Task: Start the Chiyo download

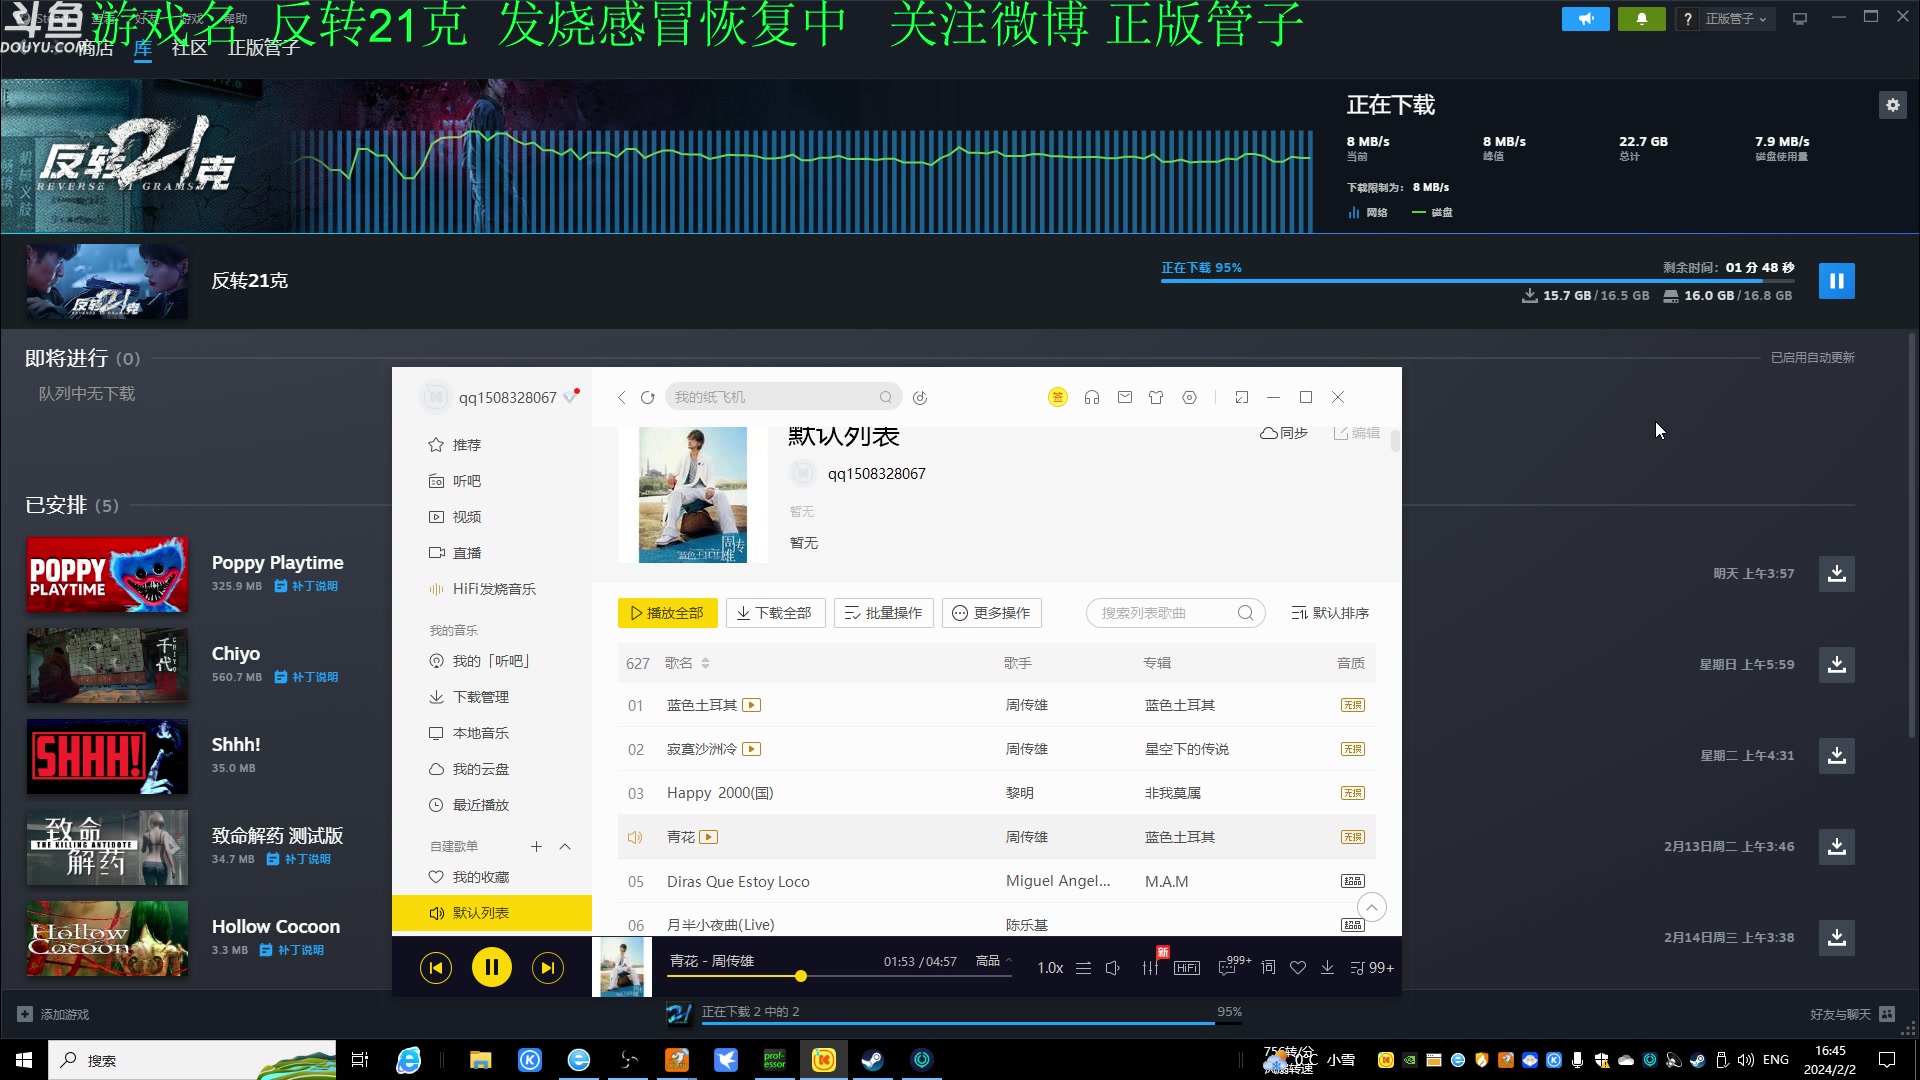Action: 1836,665
